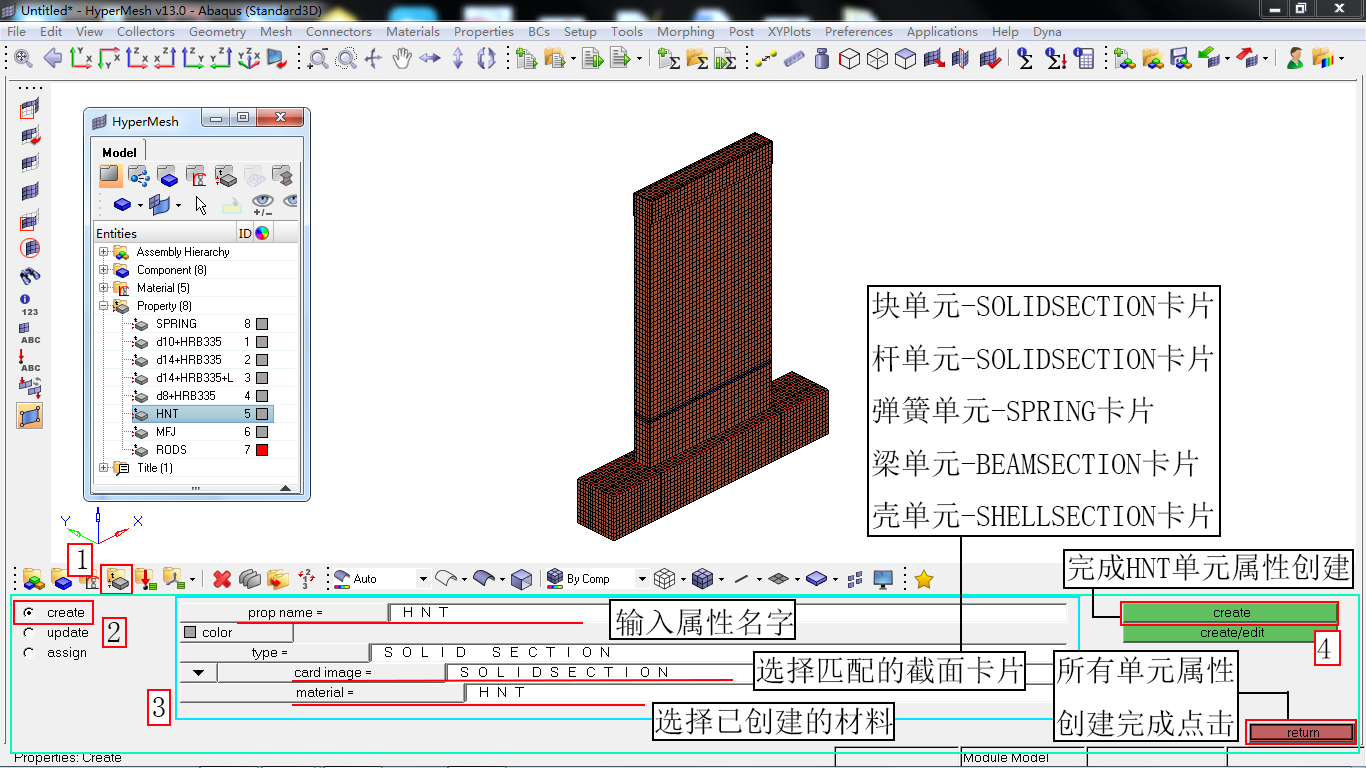Screen dimensions: 1366x768
Task: Open the card image arrow dropdown
Action: 198,672
